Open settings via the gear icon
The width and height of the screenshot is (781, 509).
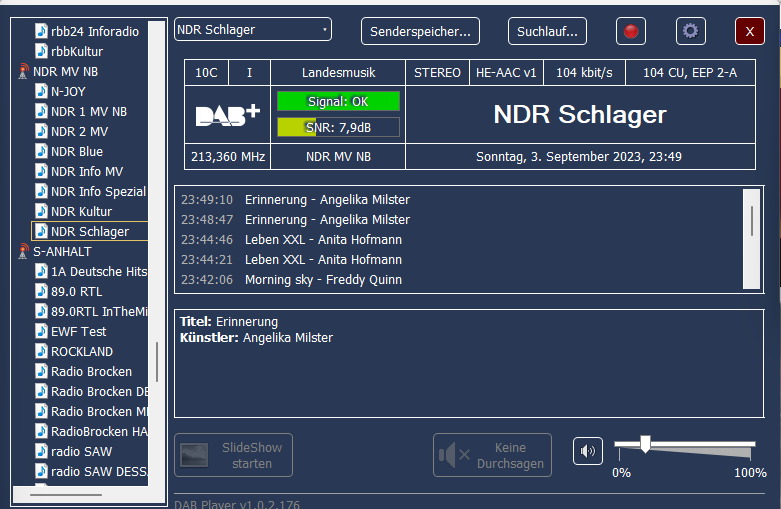(x=690, y=31)
